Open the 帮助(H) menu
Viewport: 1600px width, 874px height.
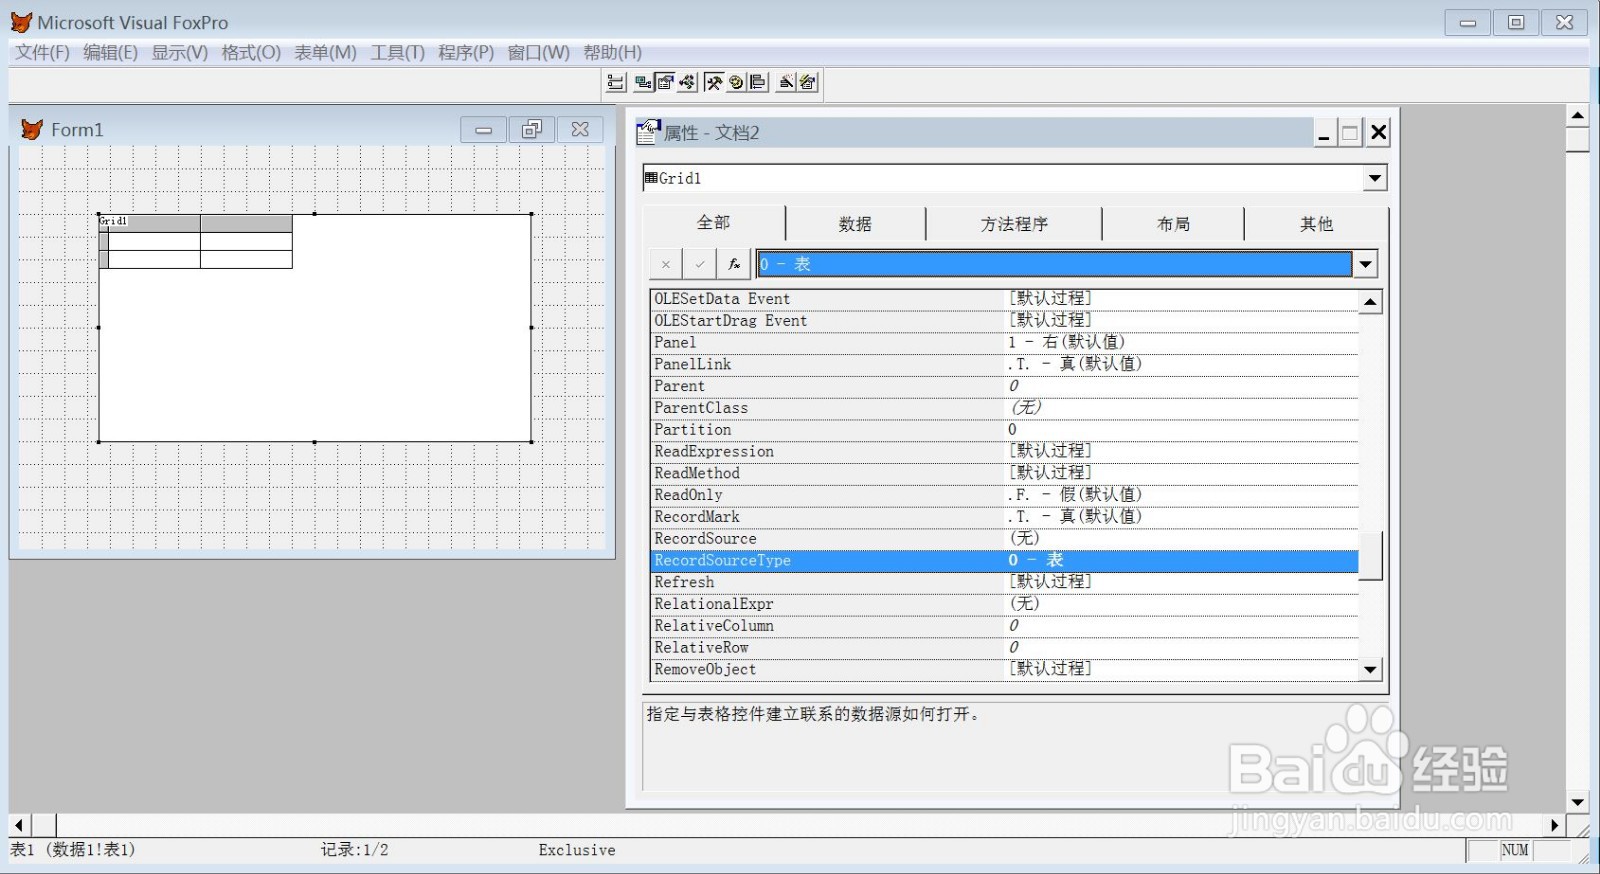[613, 52]
